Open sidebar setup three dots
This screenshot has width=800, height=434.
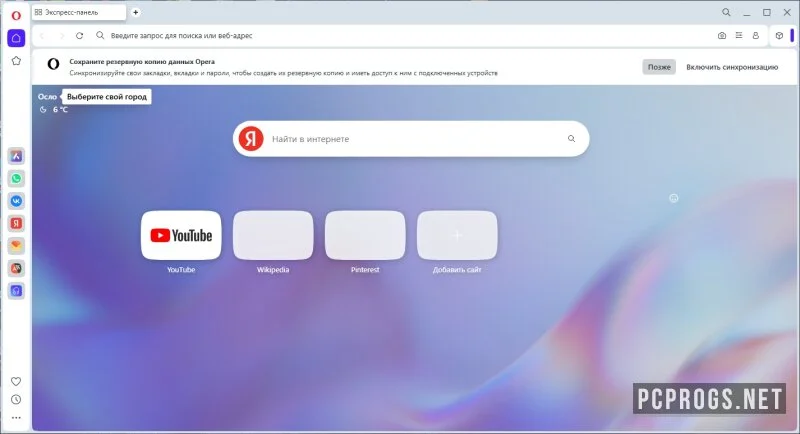[x=16, y=418]
